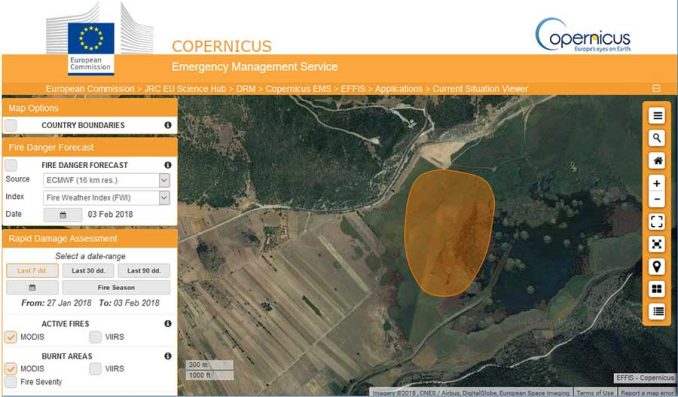Click Report a map error link

click(646, 393)
